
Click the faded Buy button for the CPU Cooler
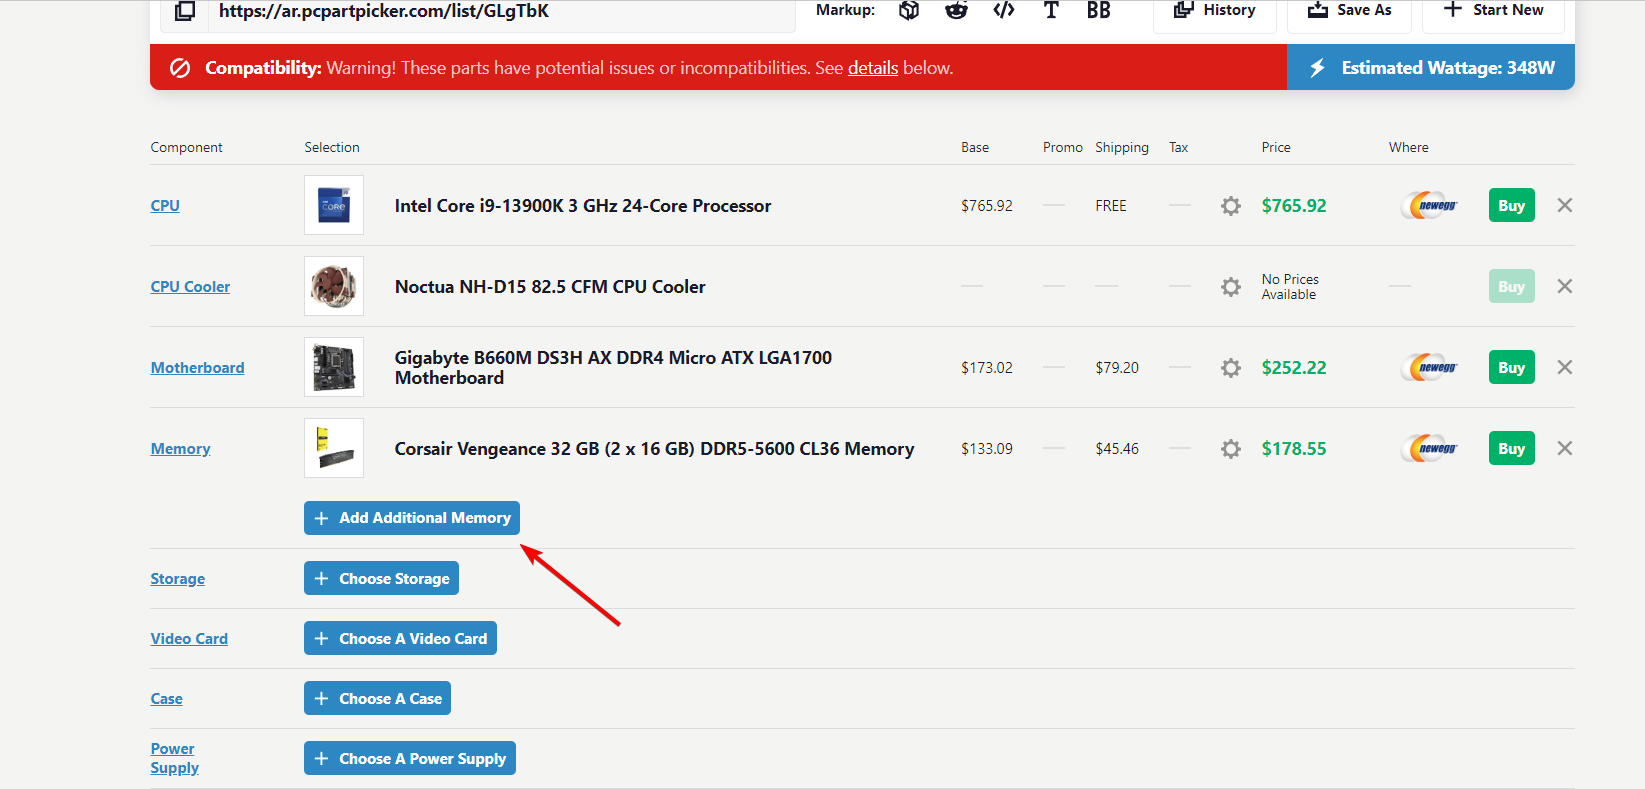coord(1512,286)
